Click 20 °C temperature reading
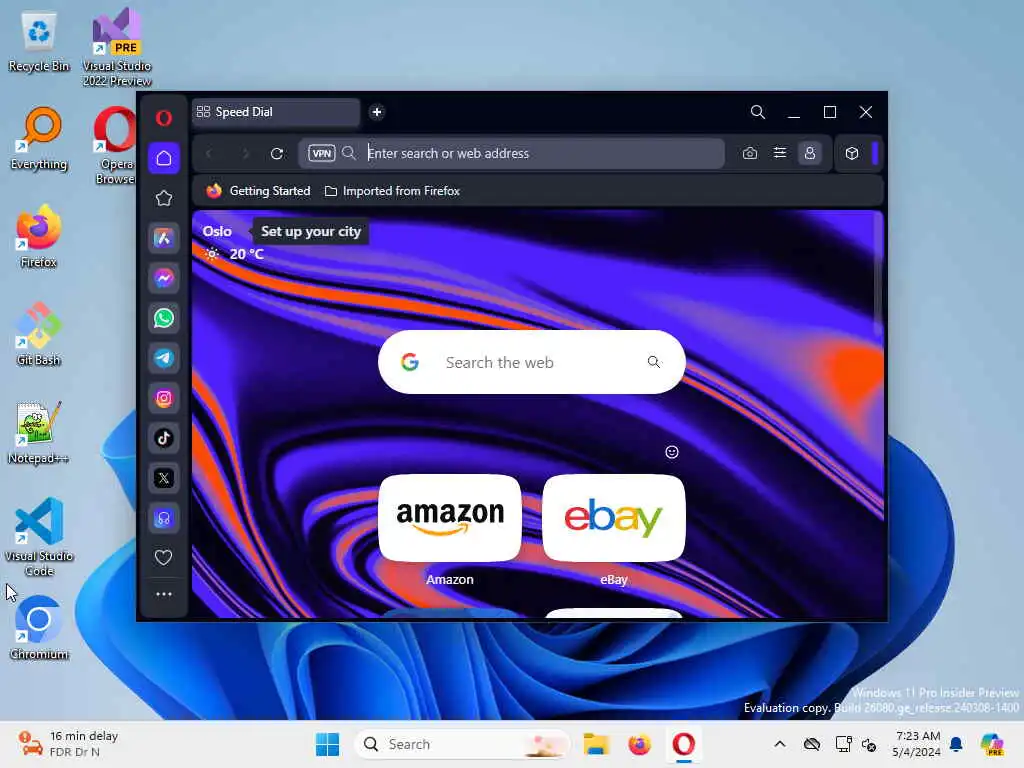Viewport: 1024px width, 768px height. click(x=246, y=254)
